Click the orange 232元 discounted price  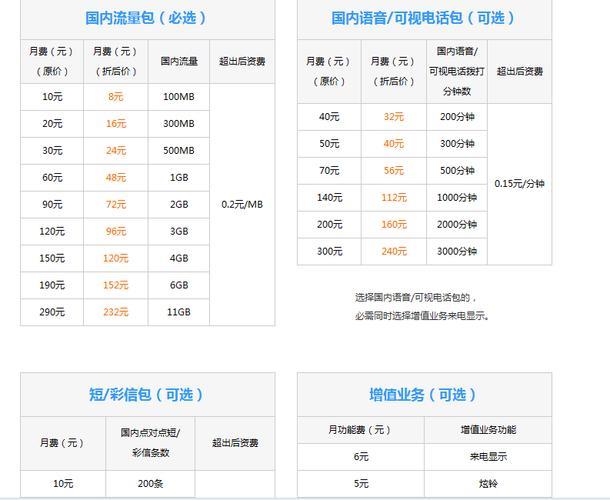pos(116,312)
